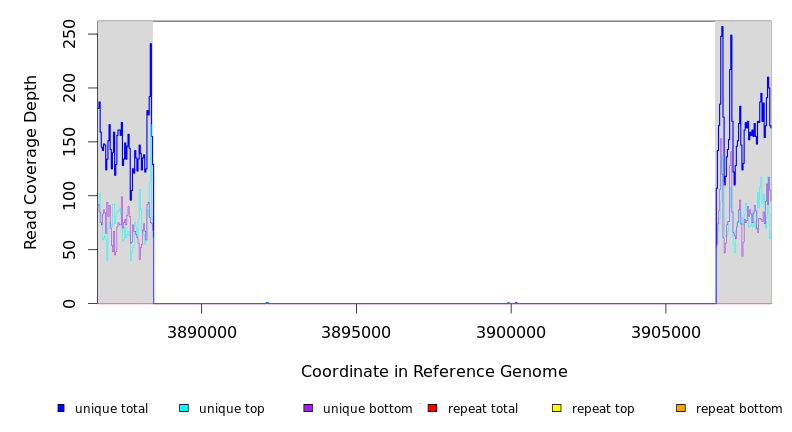Viewport: 792px width, 432px height.
Task: Select the "unique total" legend label
Action: coord(111,409)
